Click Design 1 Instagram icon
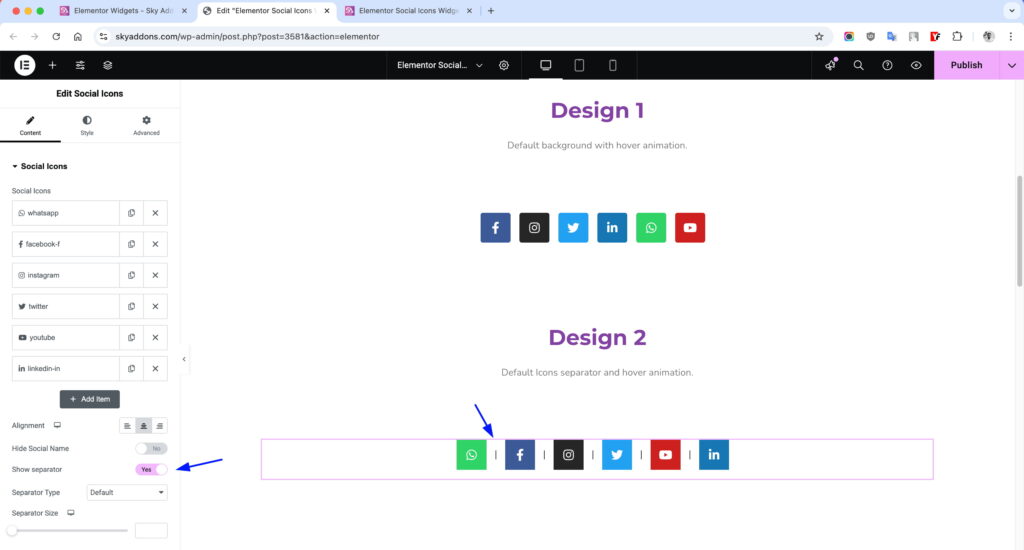This screenshot has width=1024, height=550. (534, 228)
